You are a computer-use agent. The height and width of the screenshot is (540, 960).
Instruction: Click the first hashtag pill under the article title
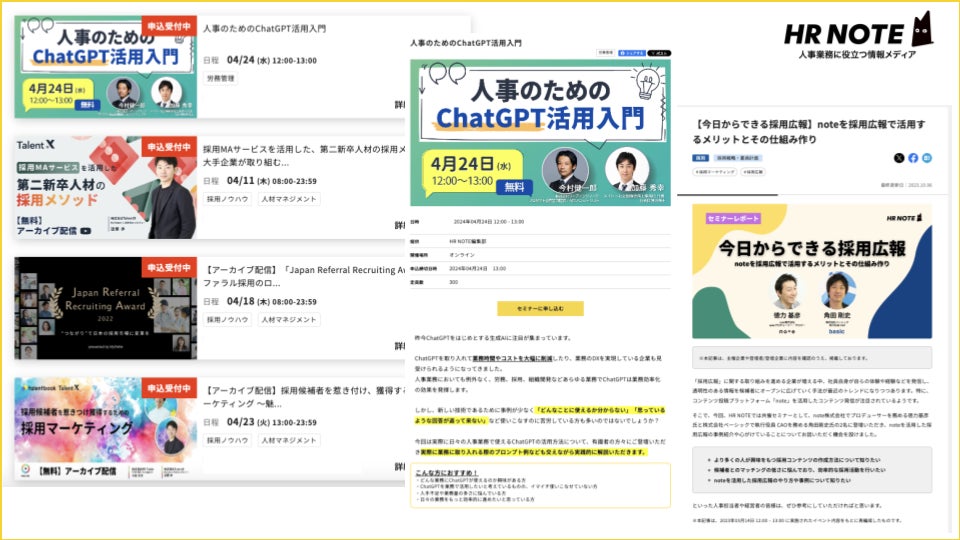pos(714,172)
